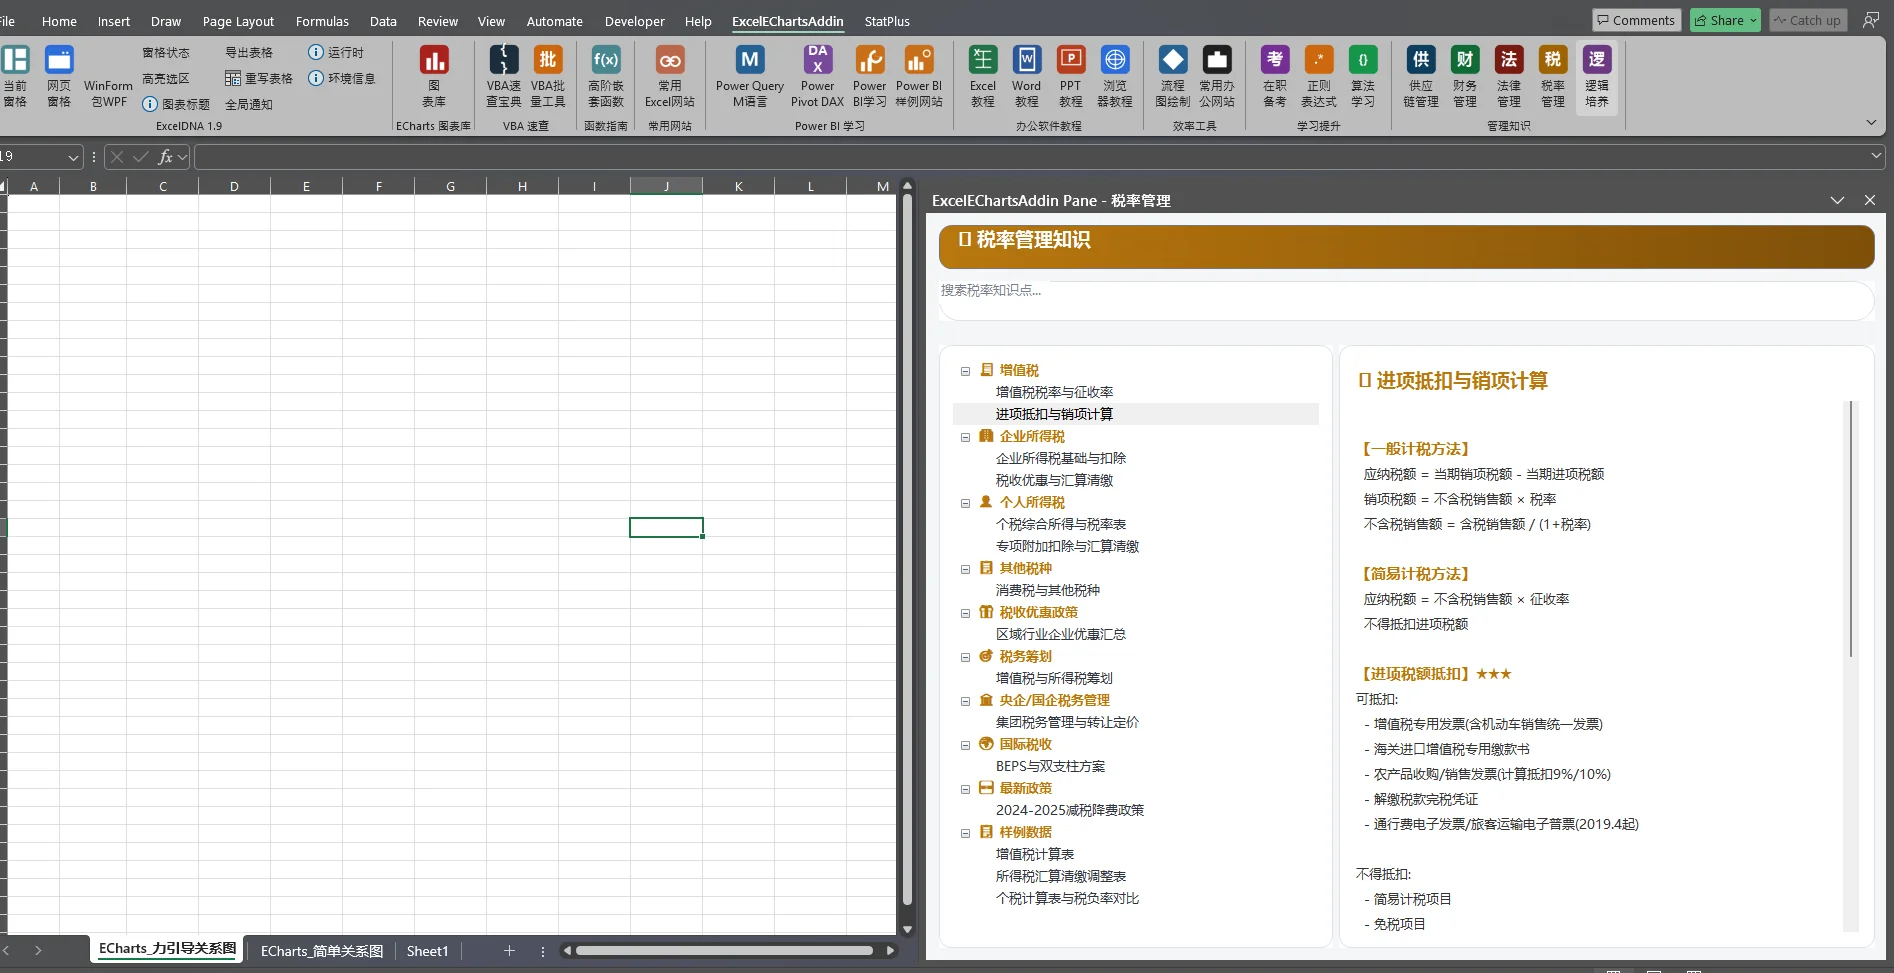Viewport: 1894px width, 973px height.
Task: Select 2024-2025减税降费政策 tree item
Action: (x=1069, y=810)
